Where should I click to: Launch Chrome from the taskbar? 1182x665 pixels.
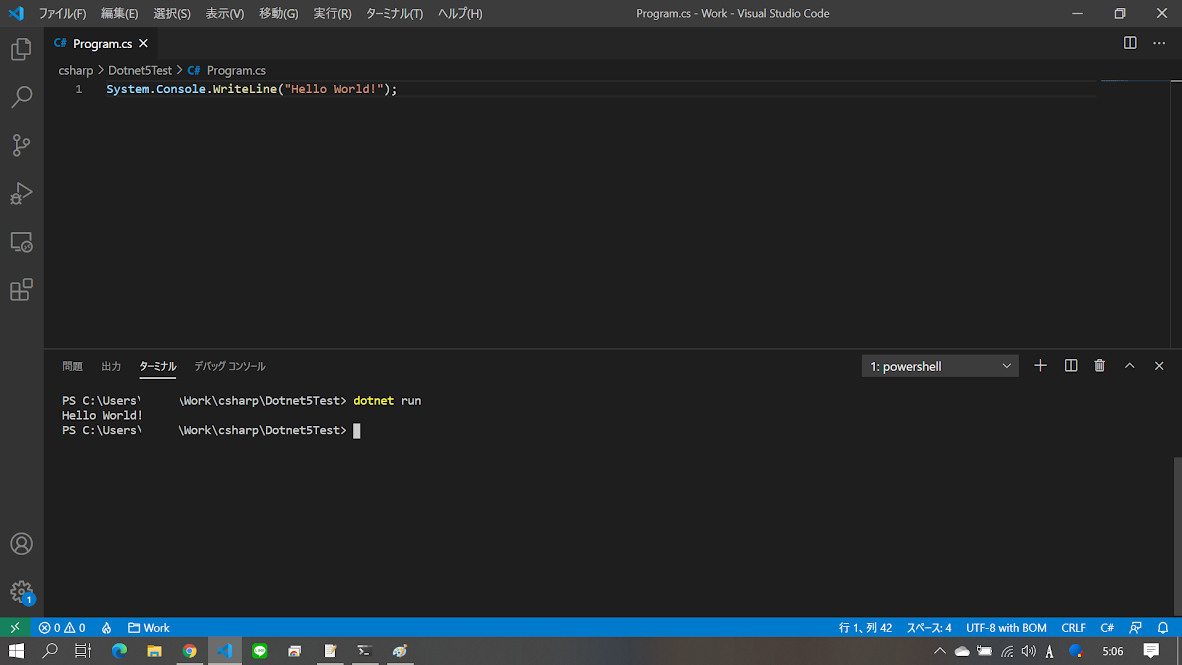point(189,651)
